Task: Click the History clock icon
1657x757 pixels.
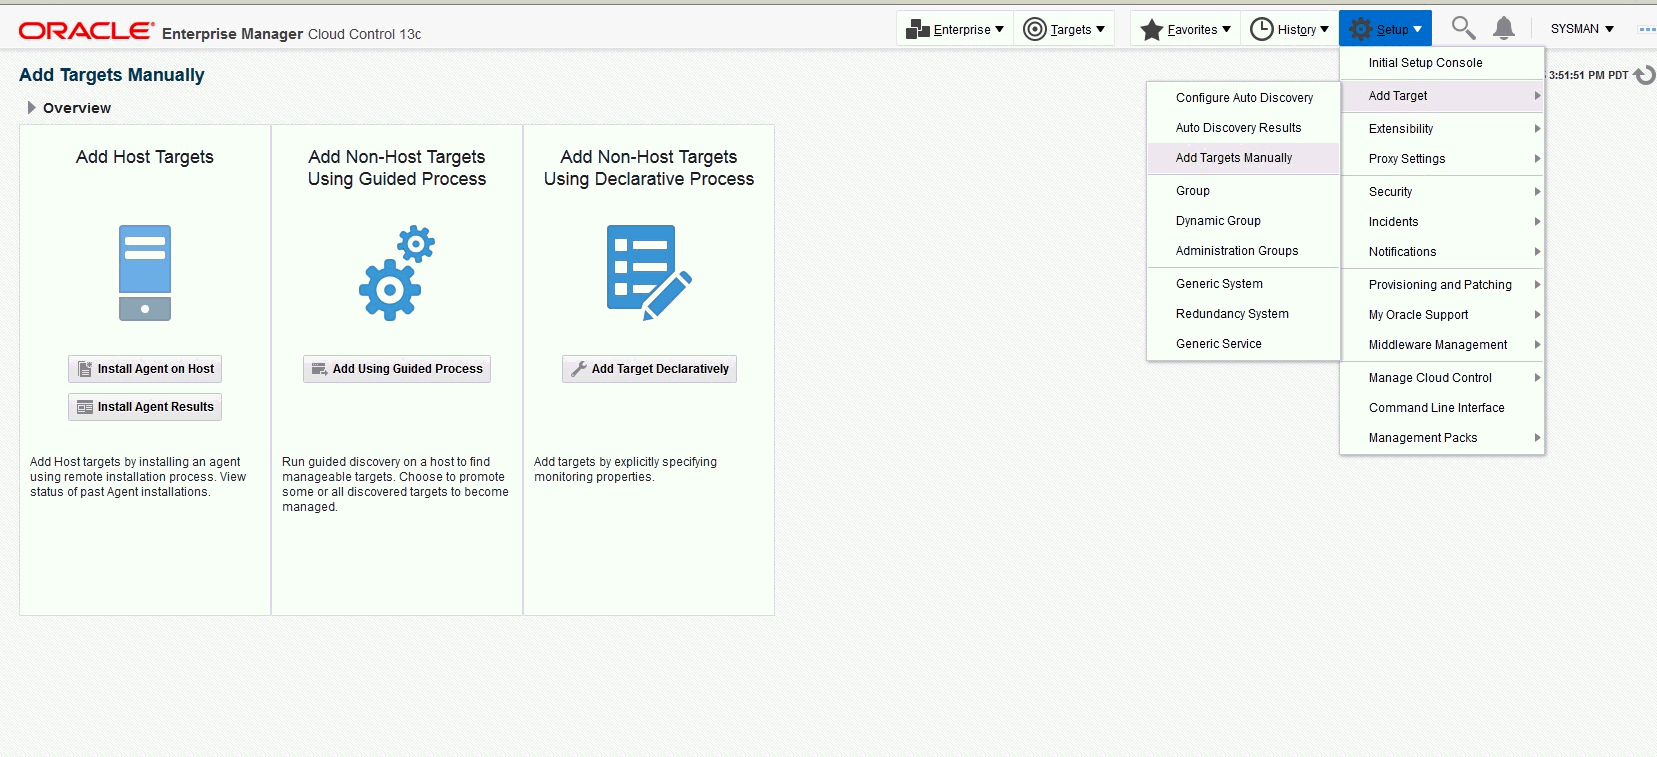Action: (x=1262, y=29)
